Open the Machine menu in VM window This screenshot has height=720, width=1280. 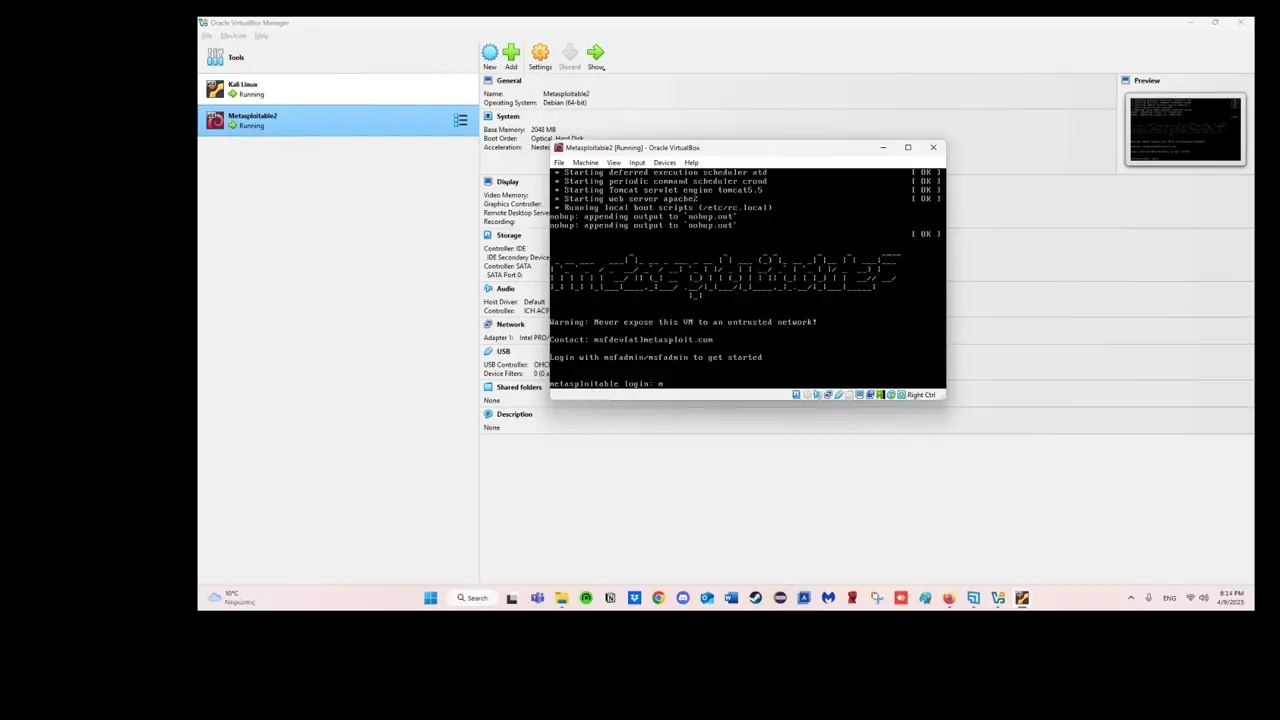pyautogui.click(x=585, y=162)
